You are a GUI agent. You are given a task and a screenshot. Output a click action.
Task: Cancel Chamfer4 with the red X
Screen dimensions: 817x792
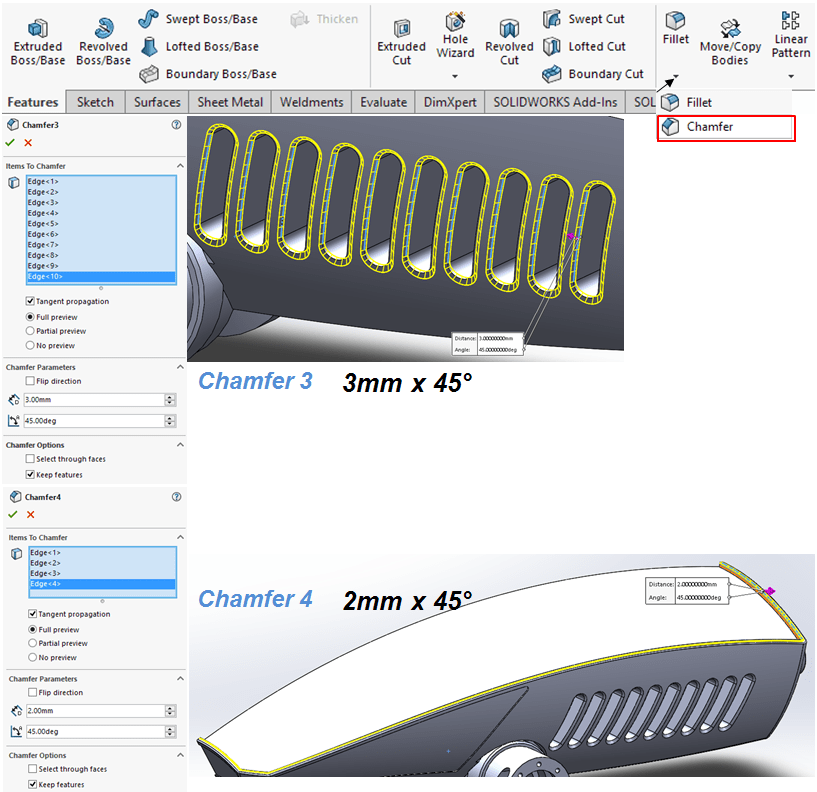click(30, 514)
